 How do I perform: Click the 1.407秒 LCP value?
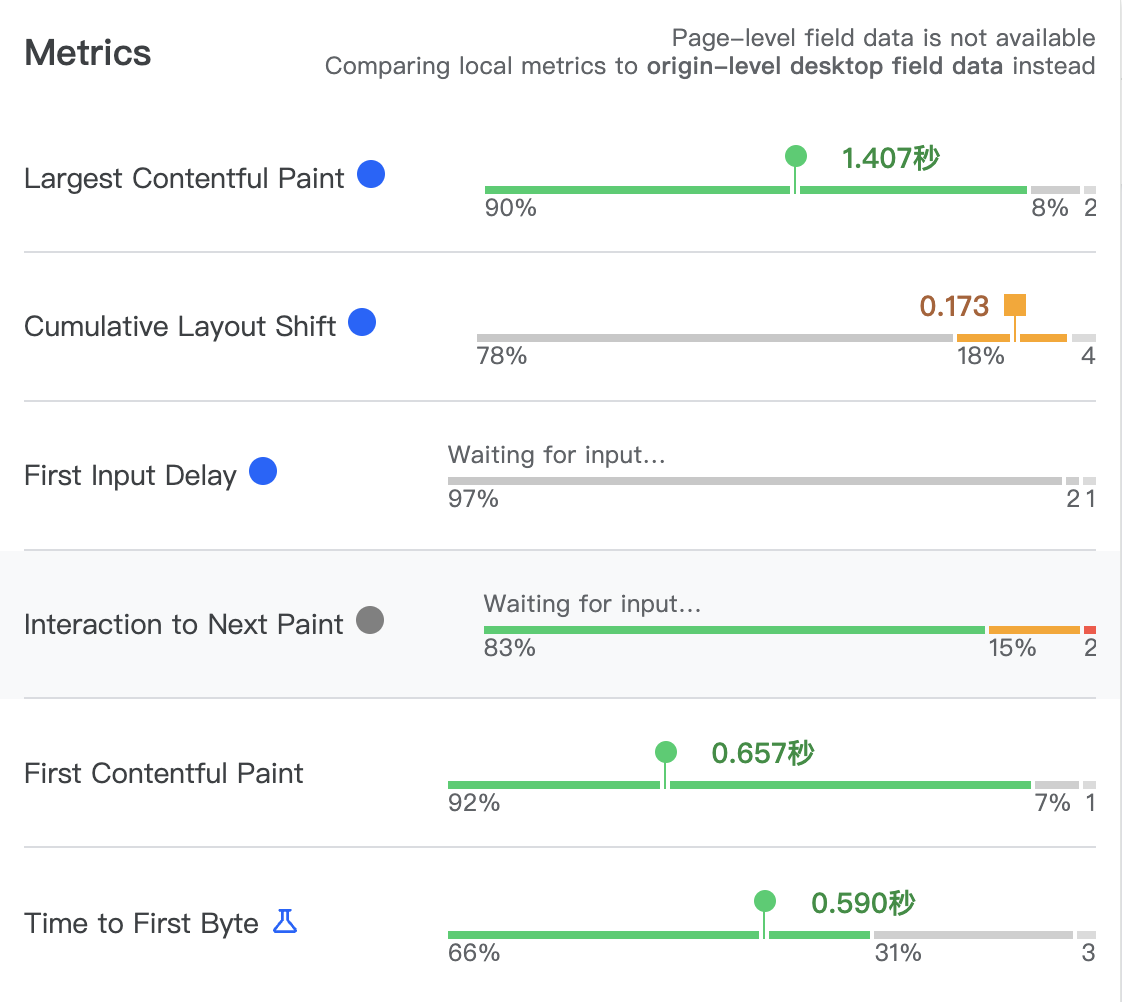[x=890, y=158]
